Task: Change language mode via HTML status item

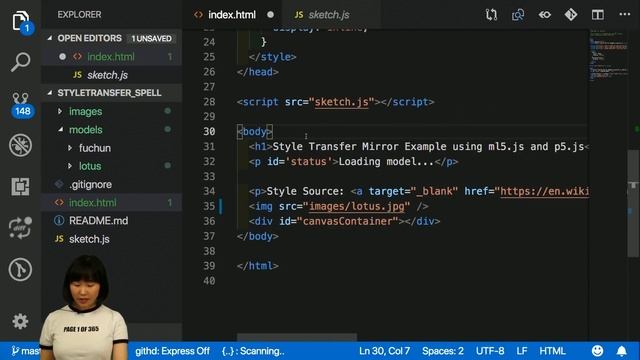Action: (x=552, y=351)
